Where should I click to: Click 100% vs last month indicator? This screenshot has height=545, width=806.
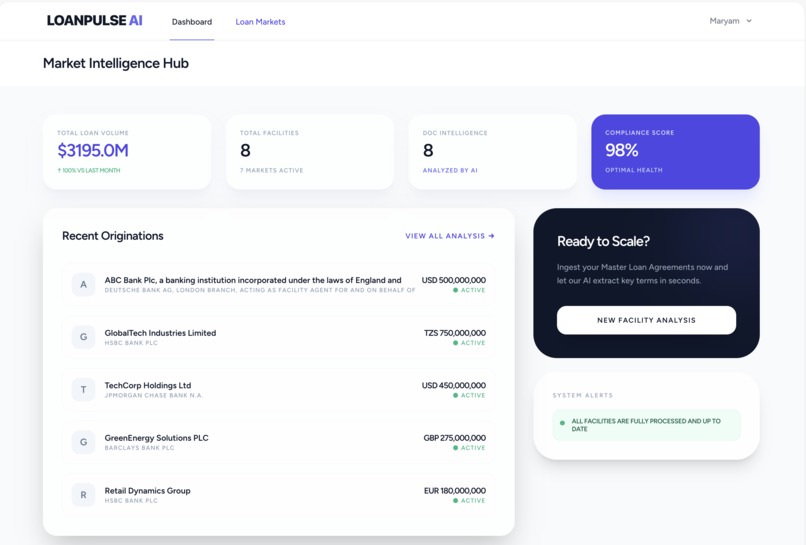(x=89, y=170)
